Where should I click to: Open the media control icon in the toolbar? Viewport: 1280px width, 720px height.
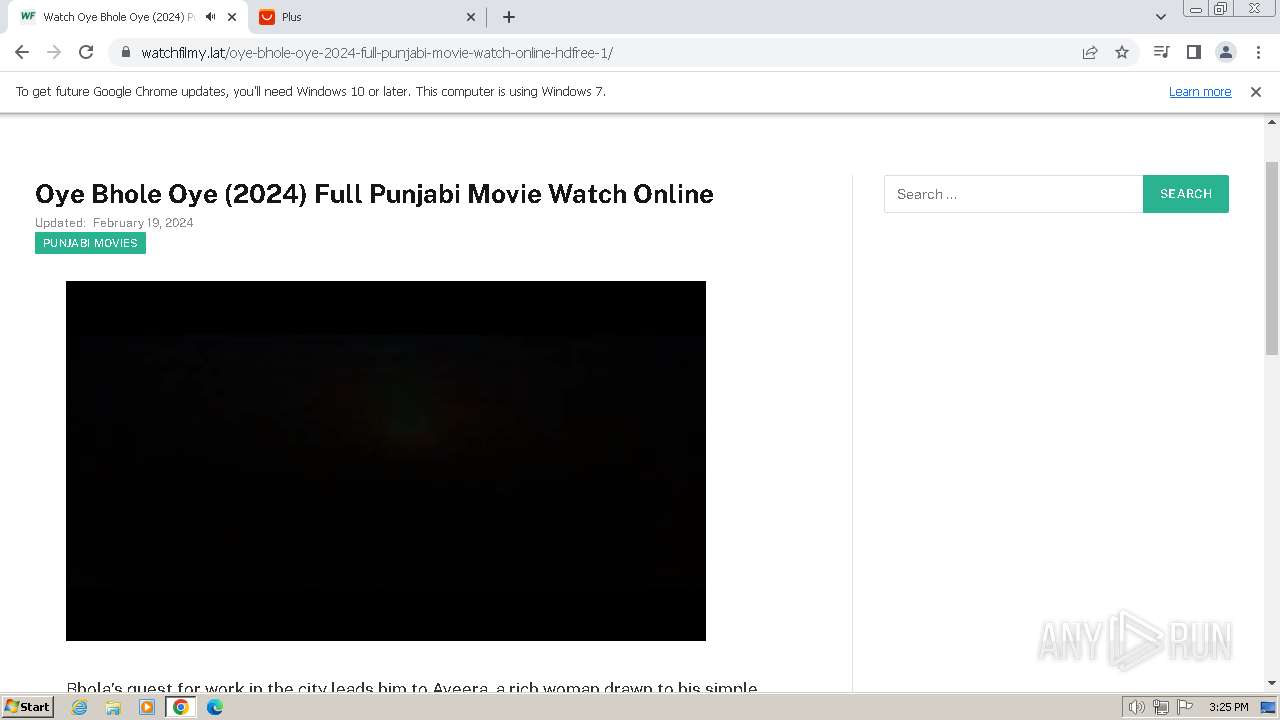pos(1161,52)
